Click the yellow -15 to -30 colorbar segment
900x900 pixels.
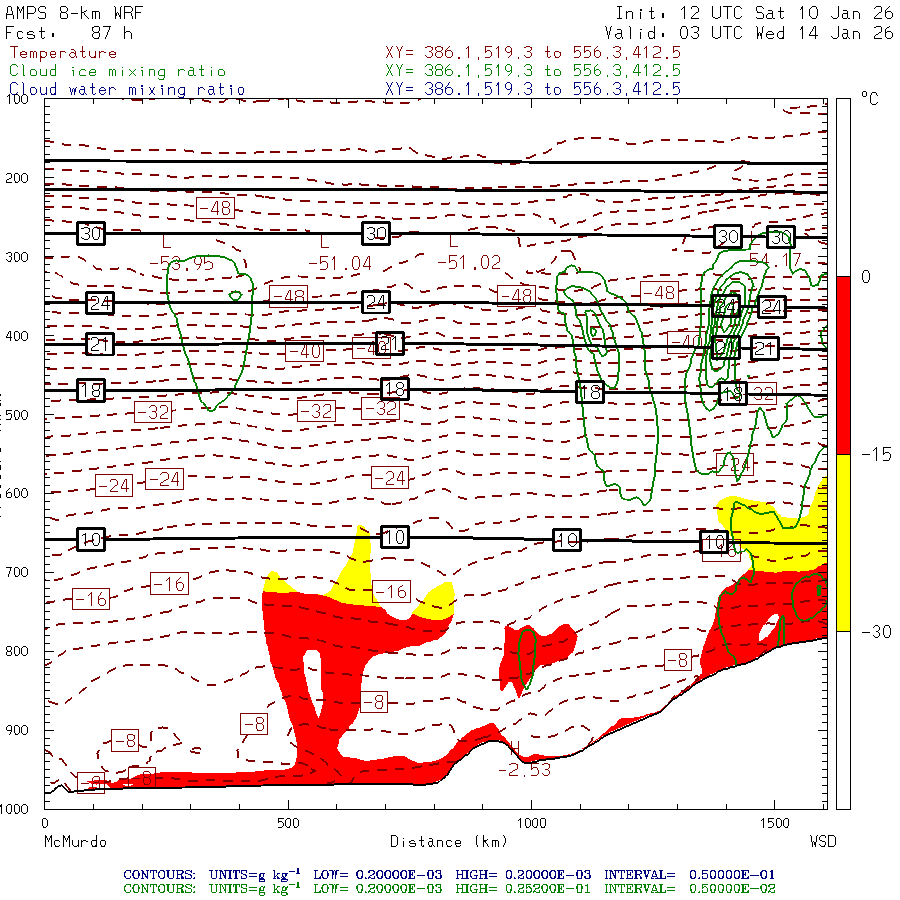843,543
